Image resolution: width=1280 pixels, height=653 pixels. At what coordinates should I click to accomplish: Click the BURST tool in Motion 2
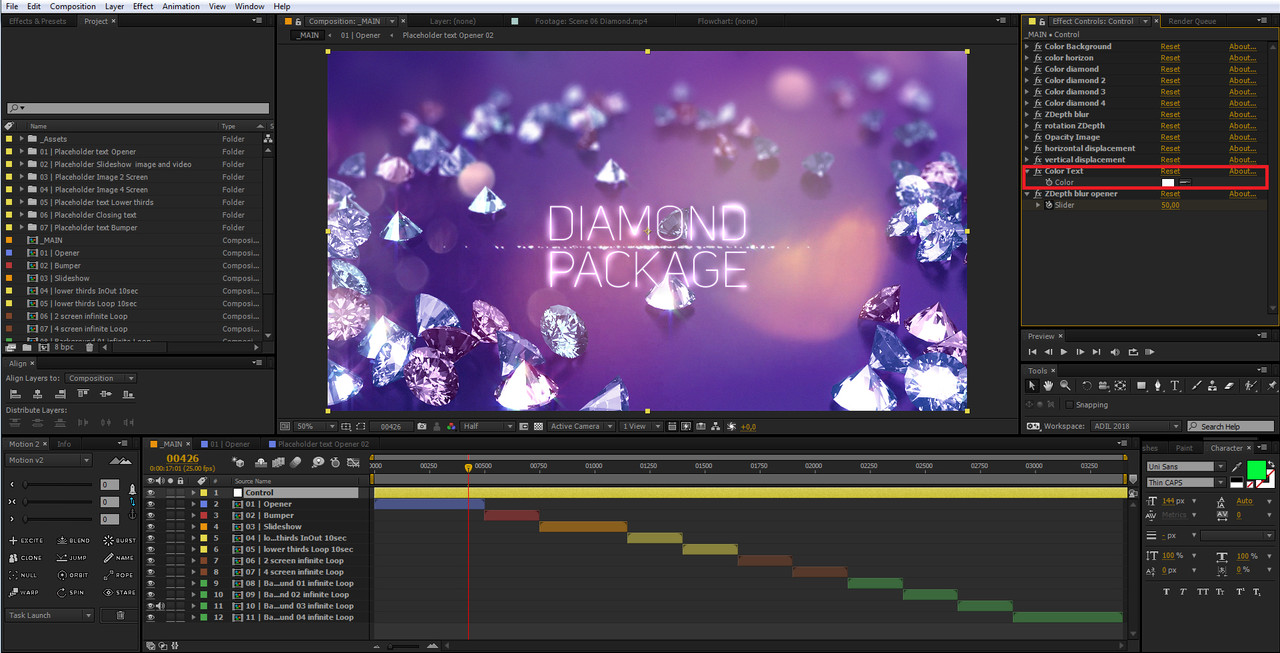(119, 541)
